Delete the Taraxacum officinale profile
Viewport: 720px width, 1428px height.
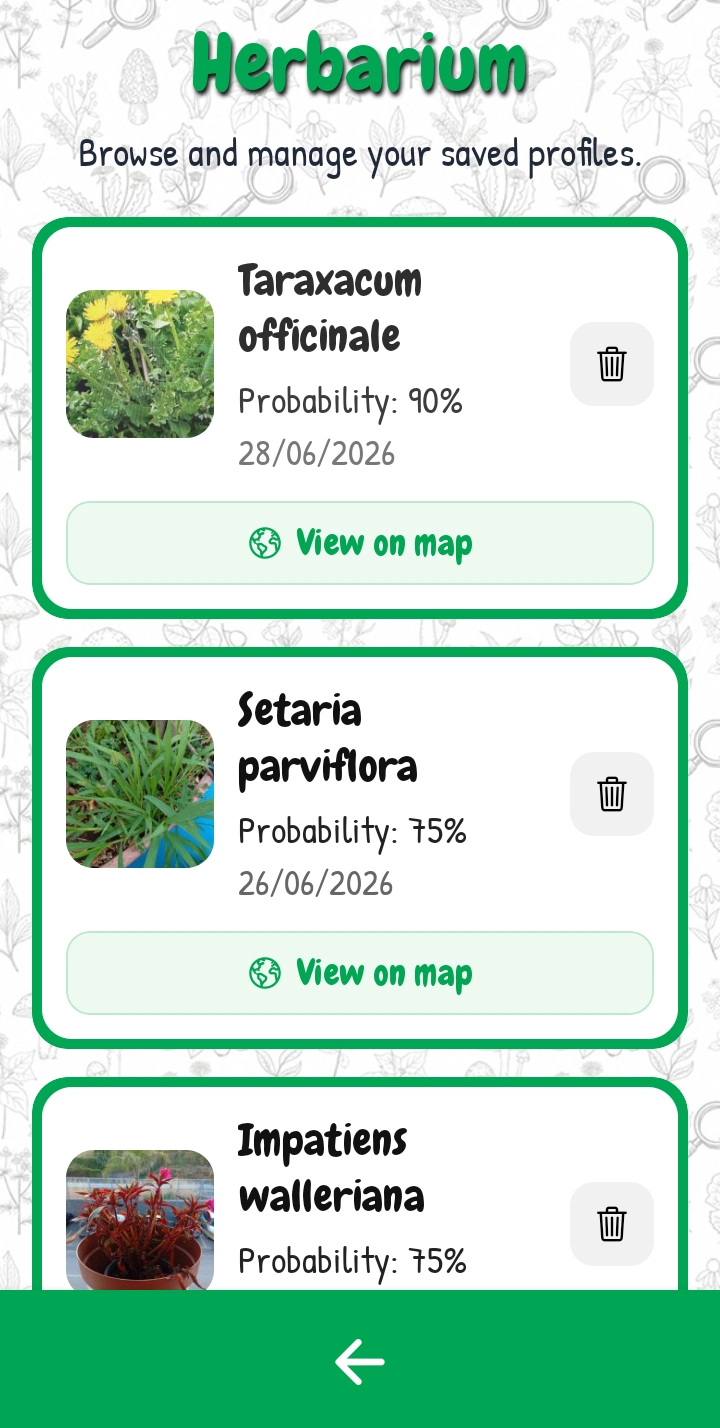612,364
